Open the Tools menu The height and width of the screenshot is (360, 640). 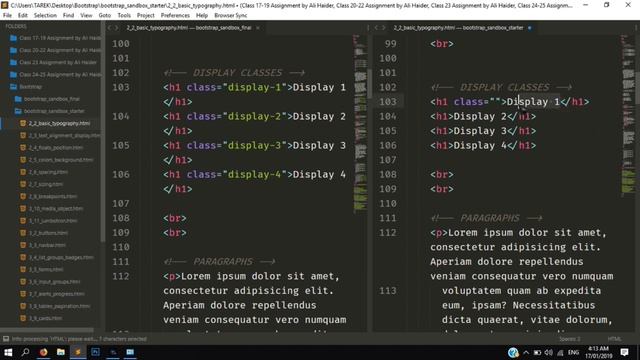[x=124, y=16]
